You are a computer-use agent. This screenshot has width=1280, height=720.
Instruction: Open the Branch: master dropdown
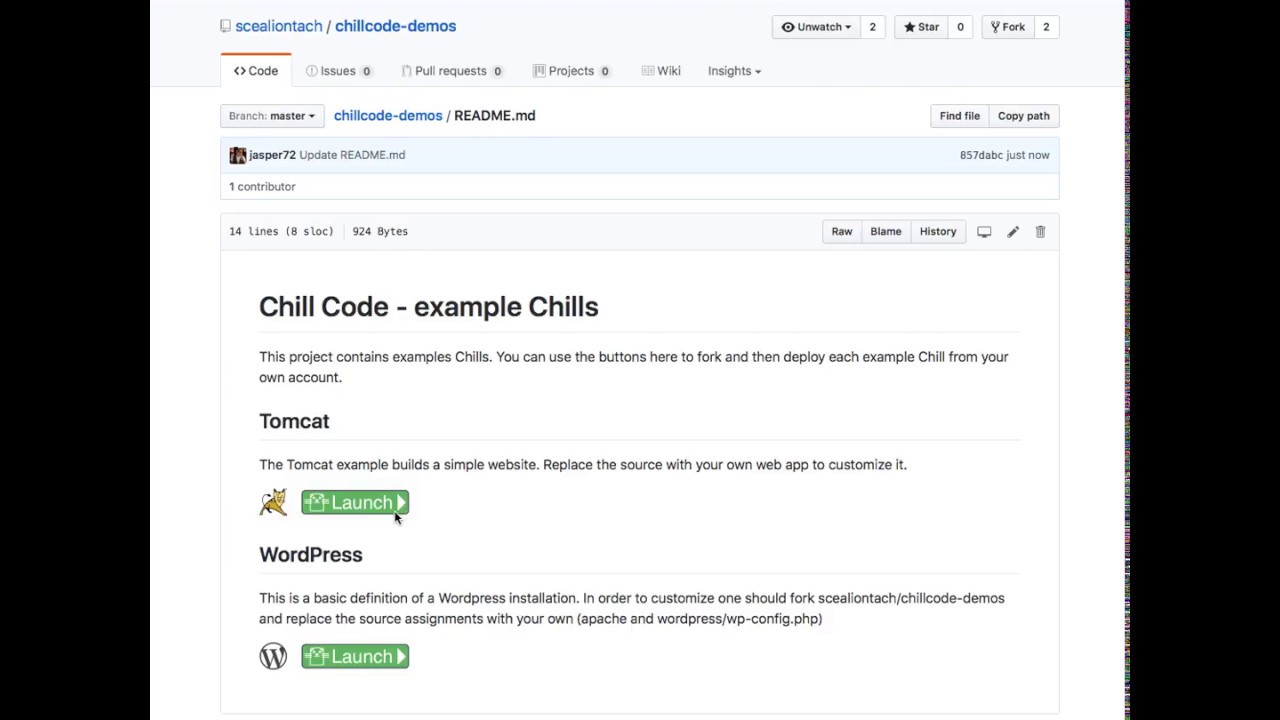(271, 116)
